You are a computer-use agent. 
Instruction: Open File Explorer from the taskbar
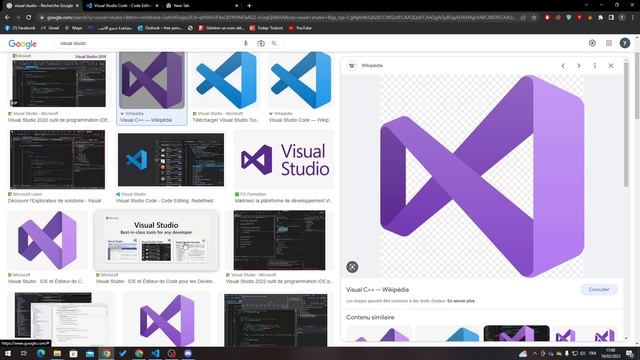[x=57, y=353]
